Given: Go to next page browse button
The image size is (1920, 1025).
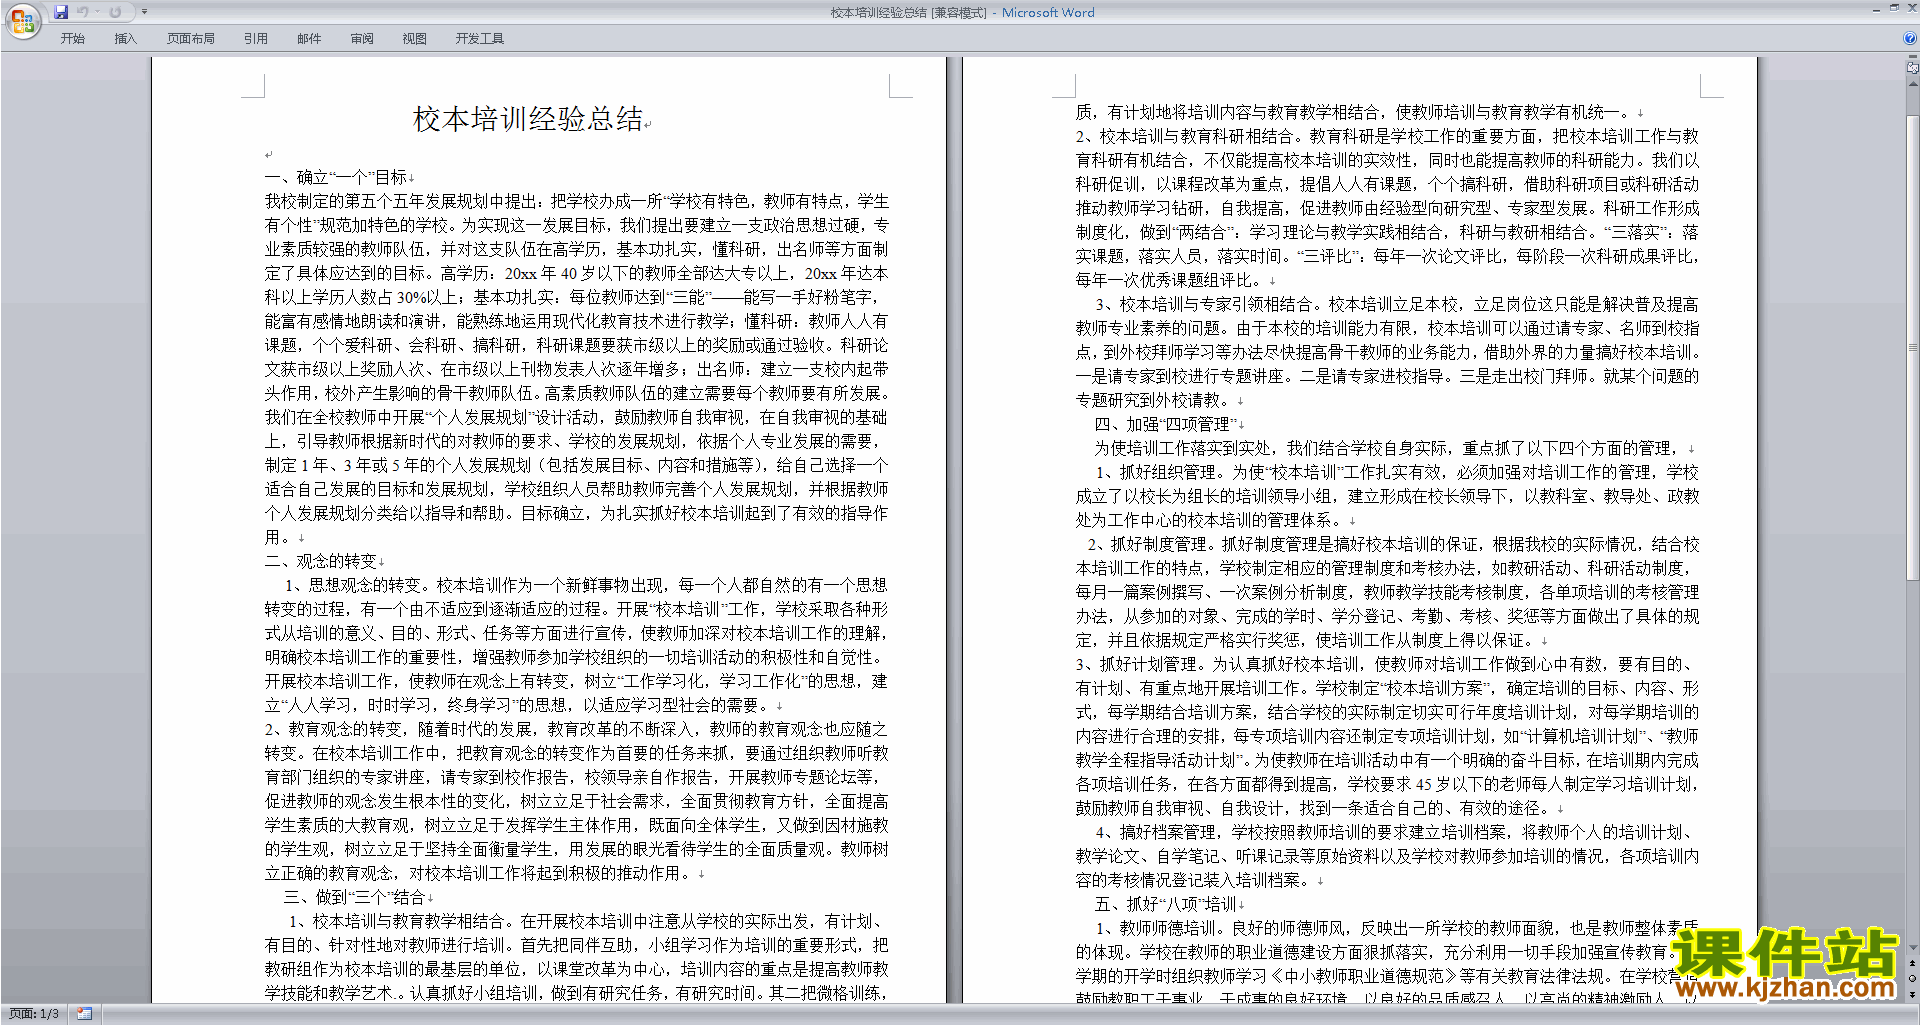Looking at the screenshot, I should click(1913, 994).
